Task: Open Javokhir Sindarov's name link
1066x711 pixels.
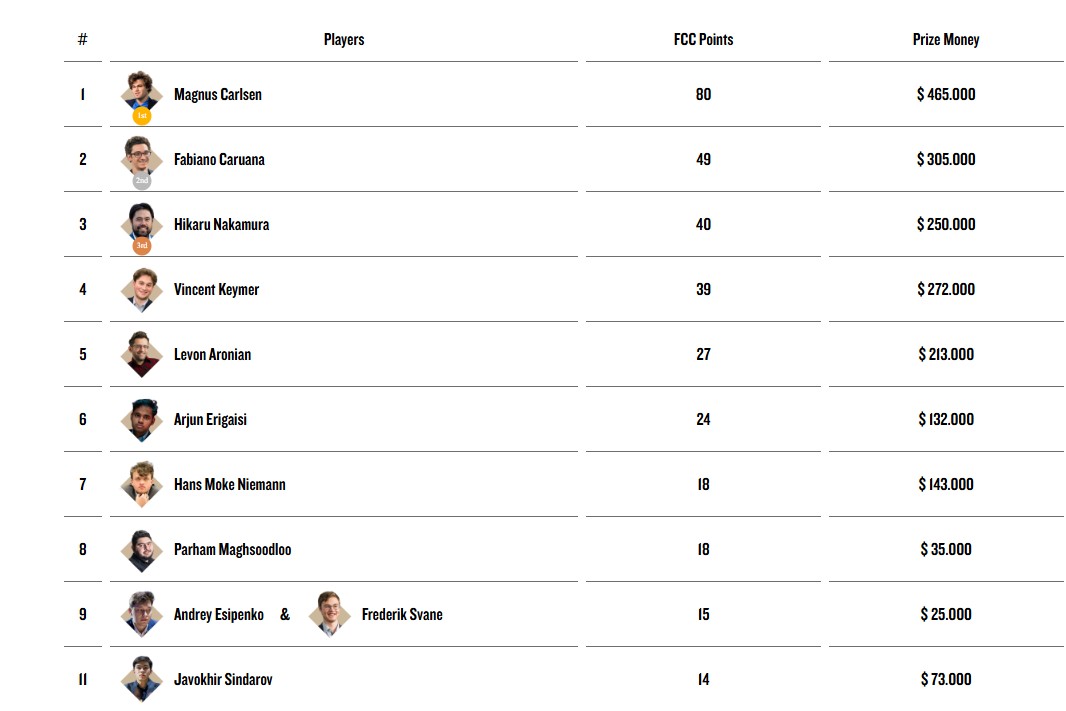Action: coord(222,679)
